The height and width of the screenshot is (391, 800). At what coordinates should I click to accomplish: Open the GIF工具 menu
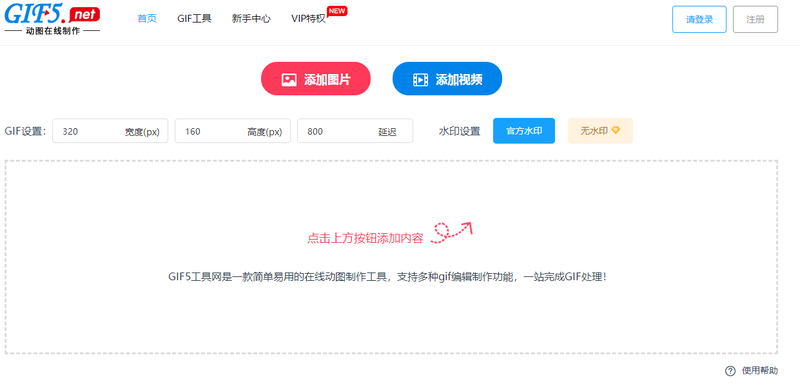[x=194, y=19]
